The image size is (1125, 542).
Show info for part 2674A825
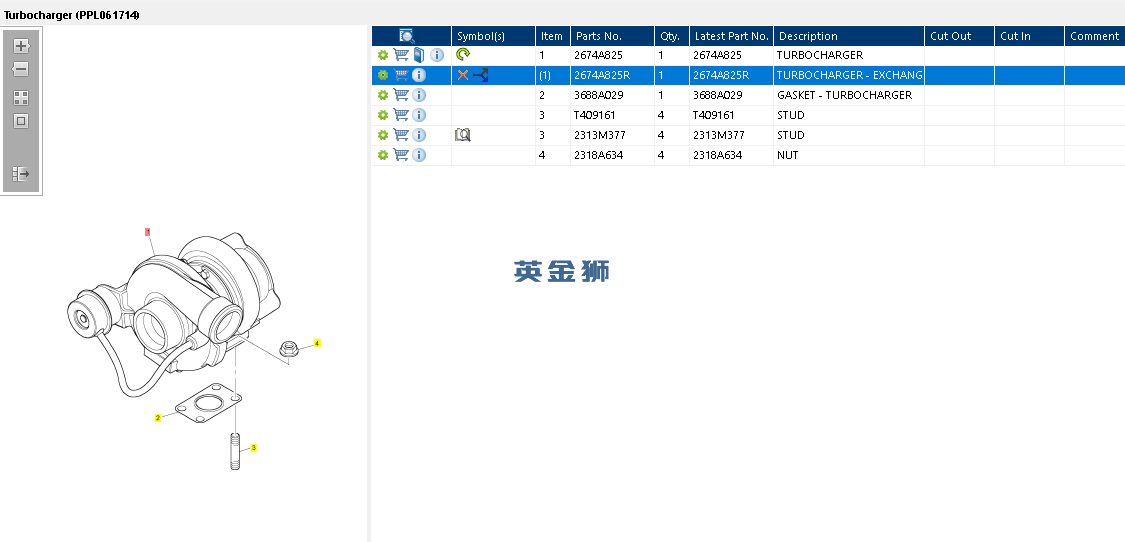(437, 55)
